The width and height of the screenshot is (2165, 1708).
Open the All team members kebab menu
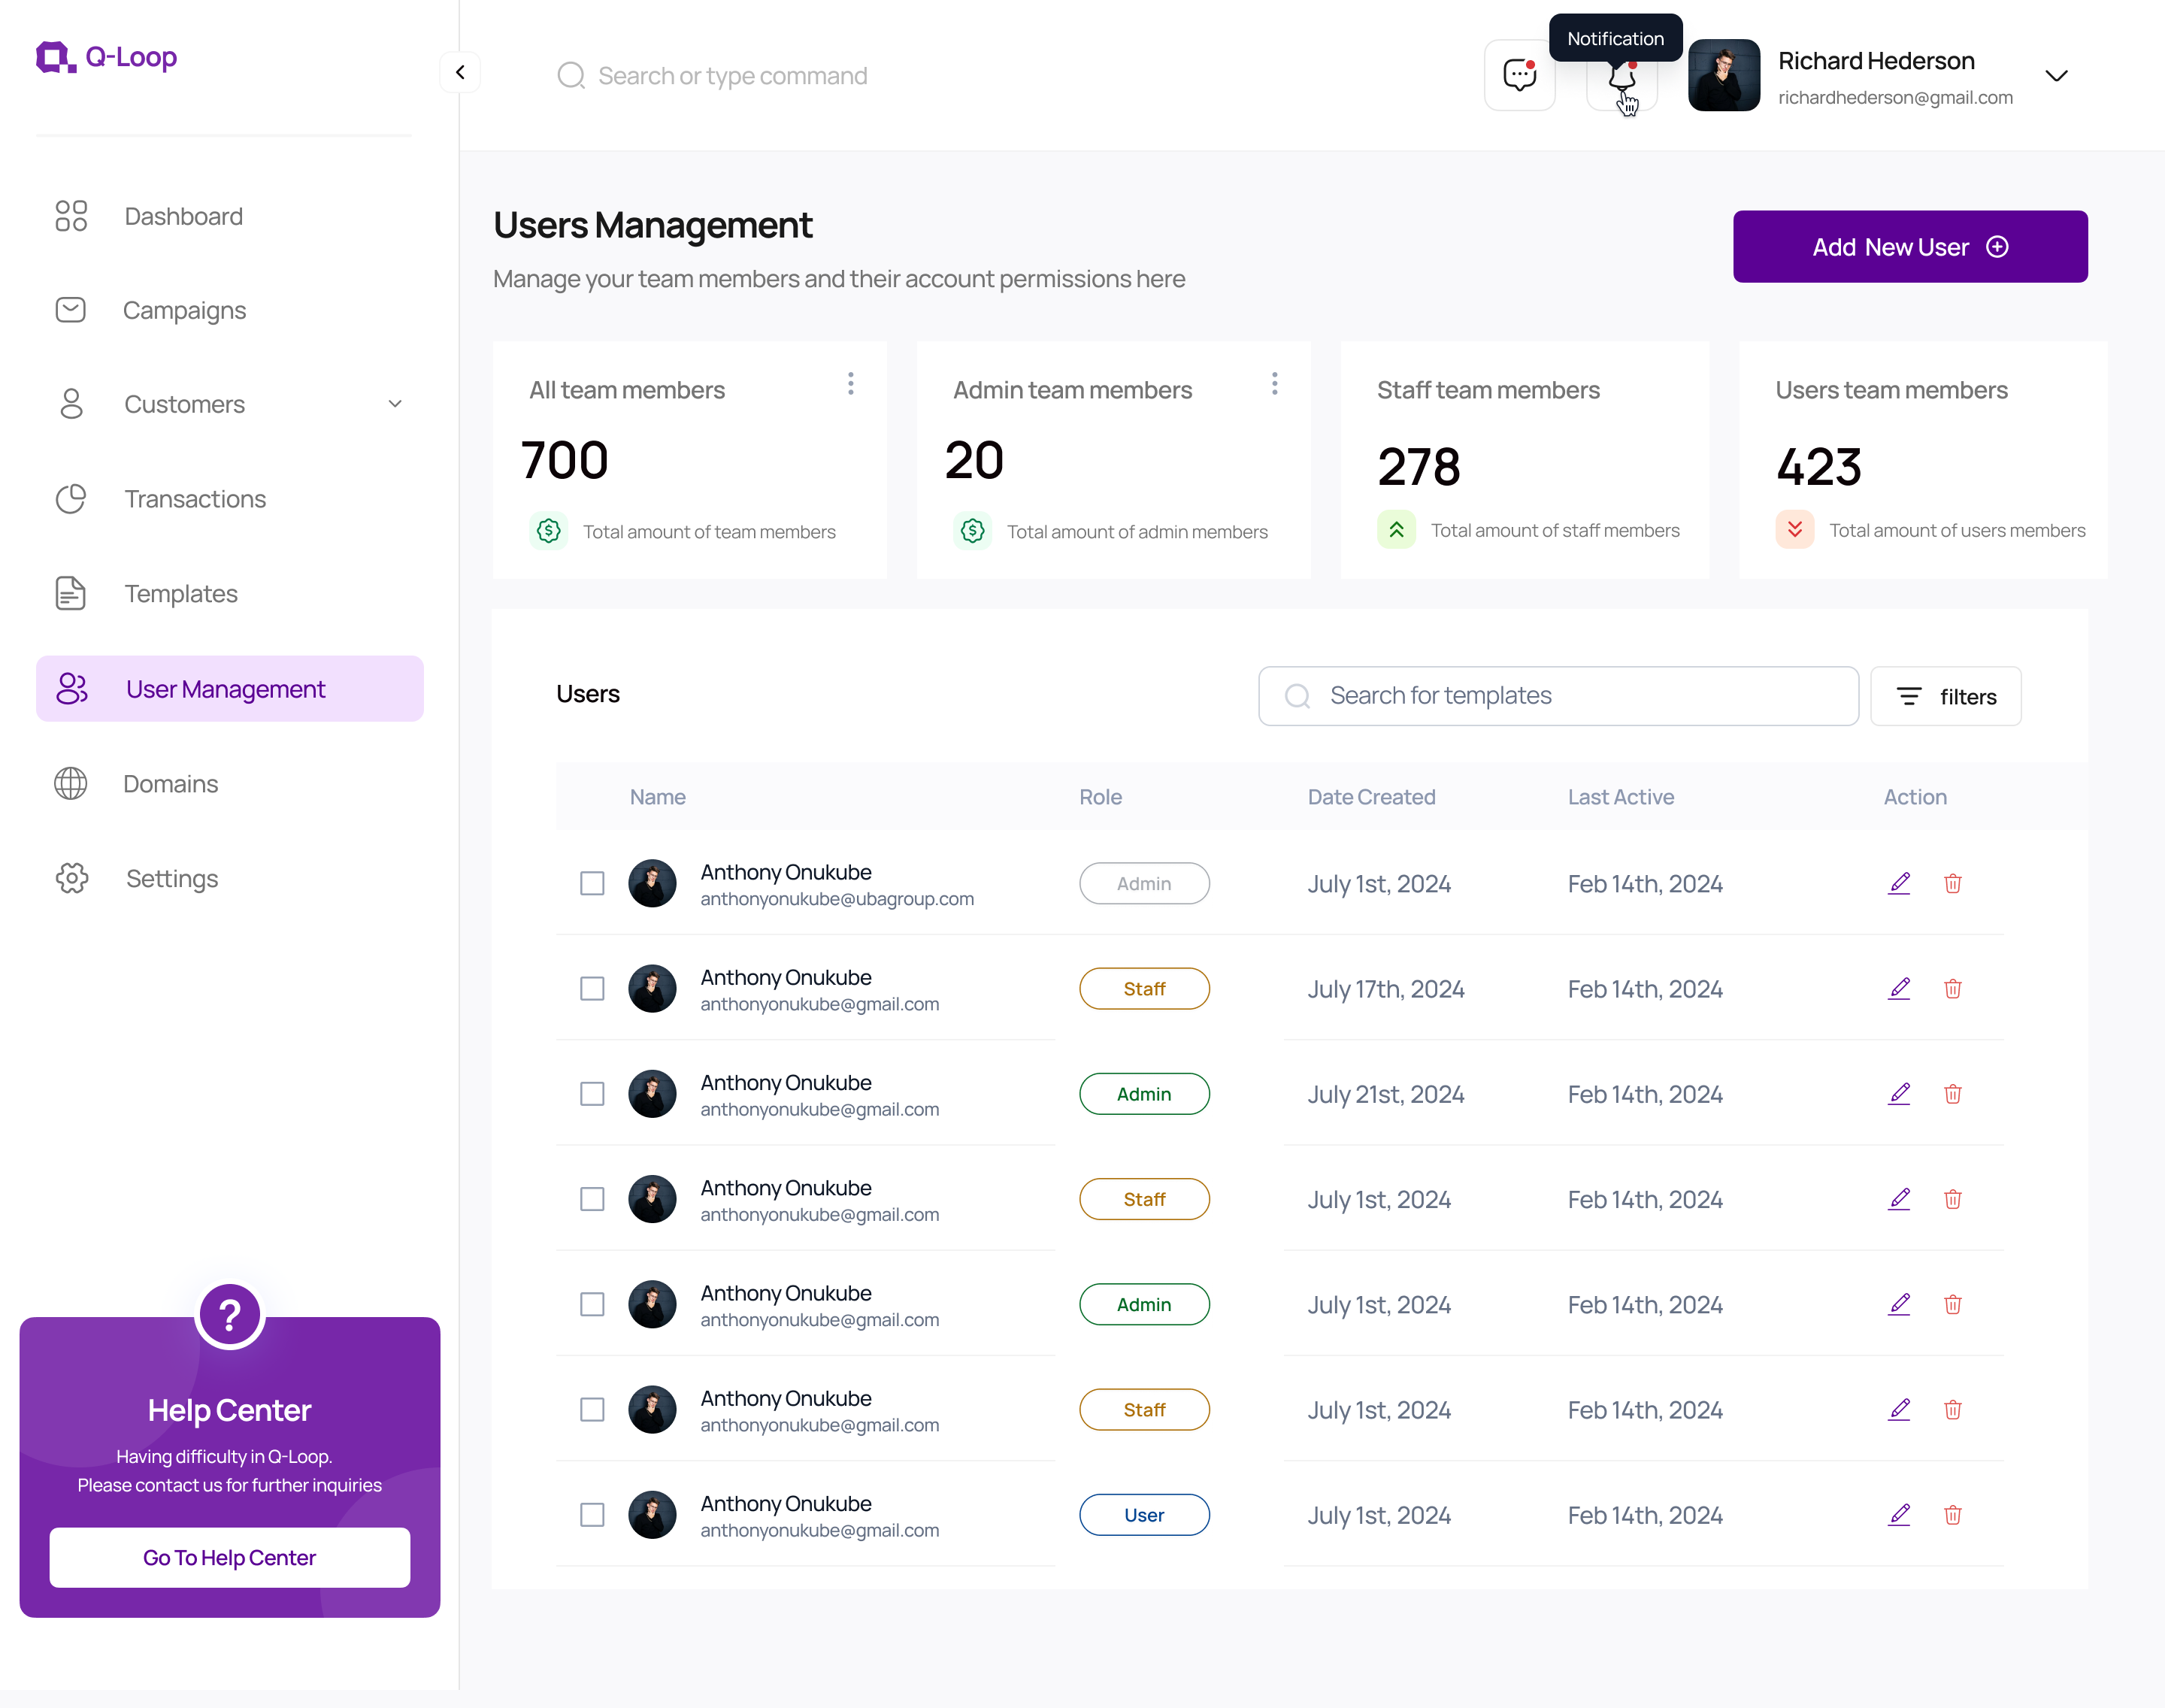850,384
